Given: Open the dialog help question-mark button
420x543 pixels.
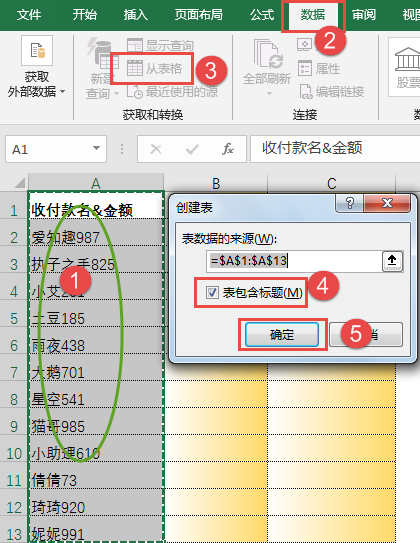Looking at the screenshot, I should [x=349, y=203].
